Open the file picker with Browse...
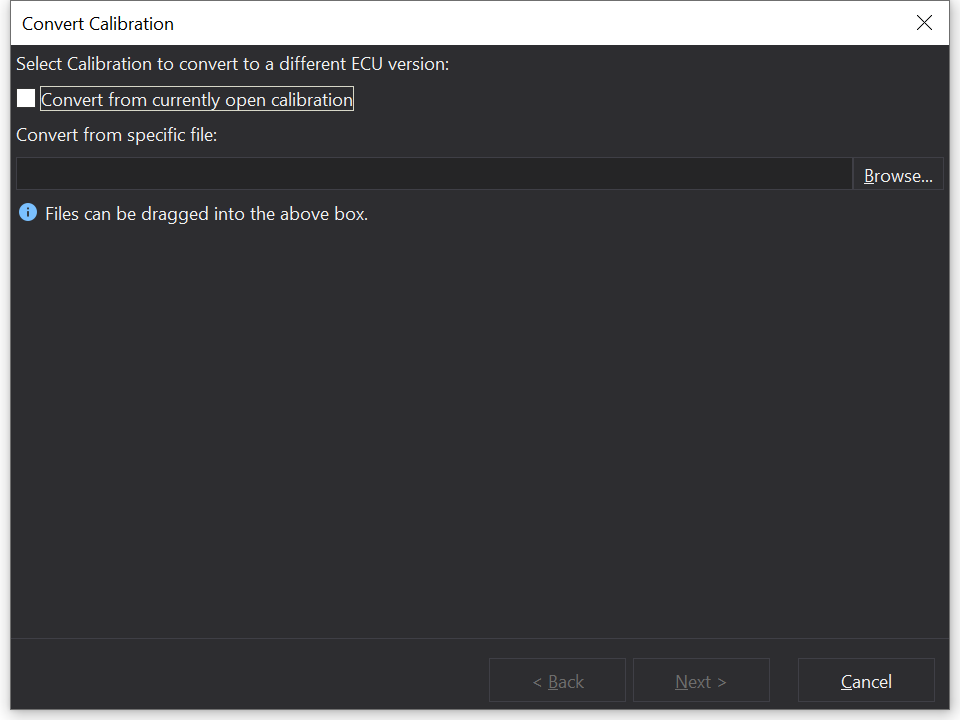The height and width of the screenshot is (720, 960). (897, 175)
